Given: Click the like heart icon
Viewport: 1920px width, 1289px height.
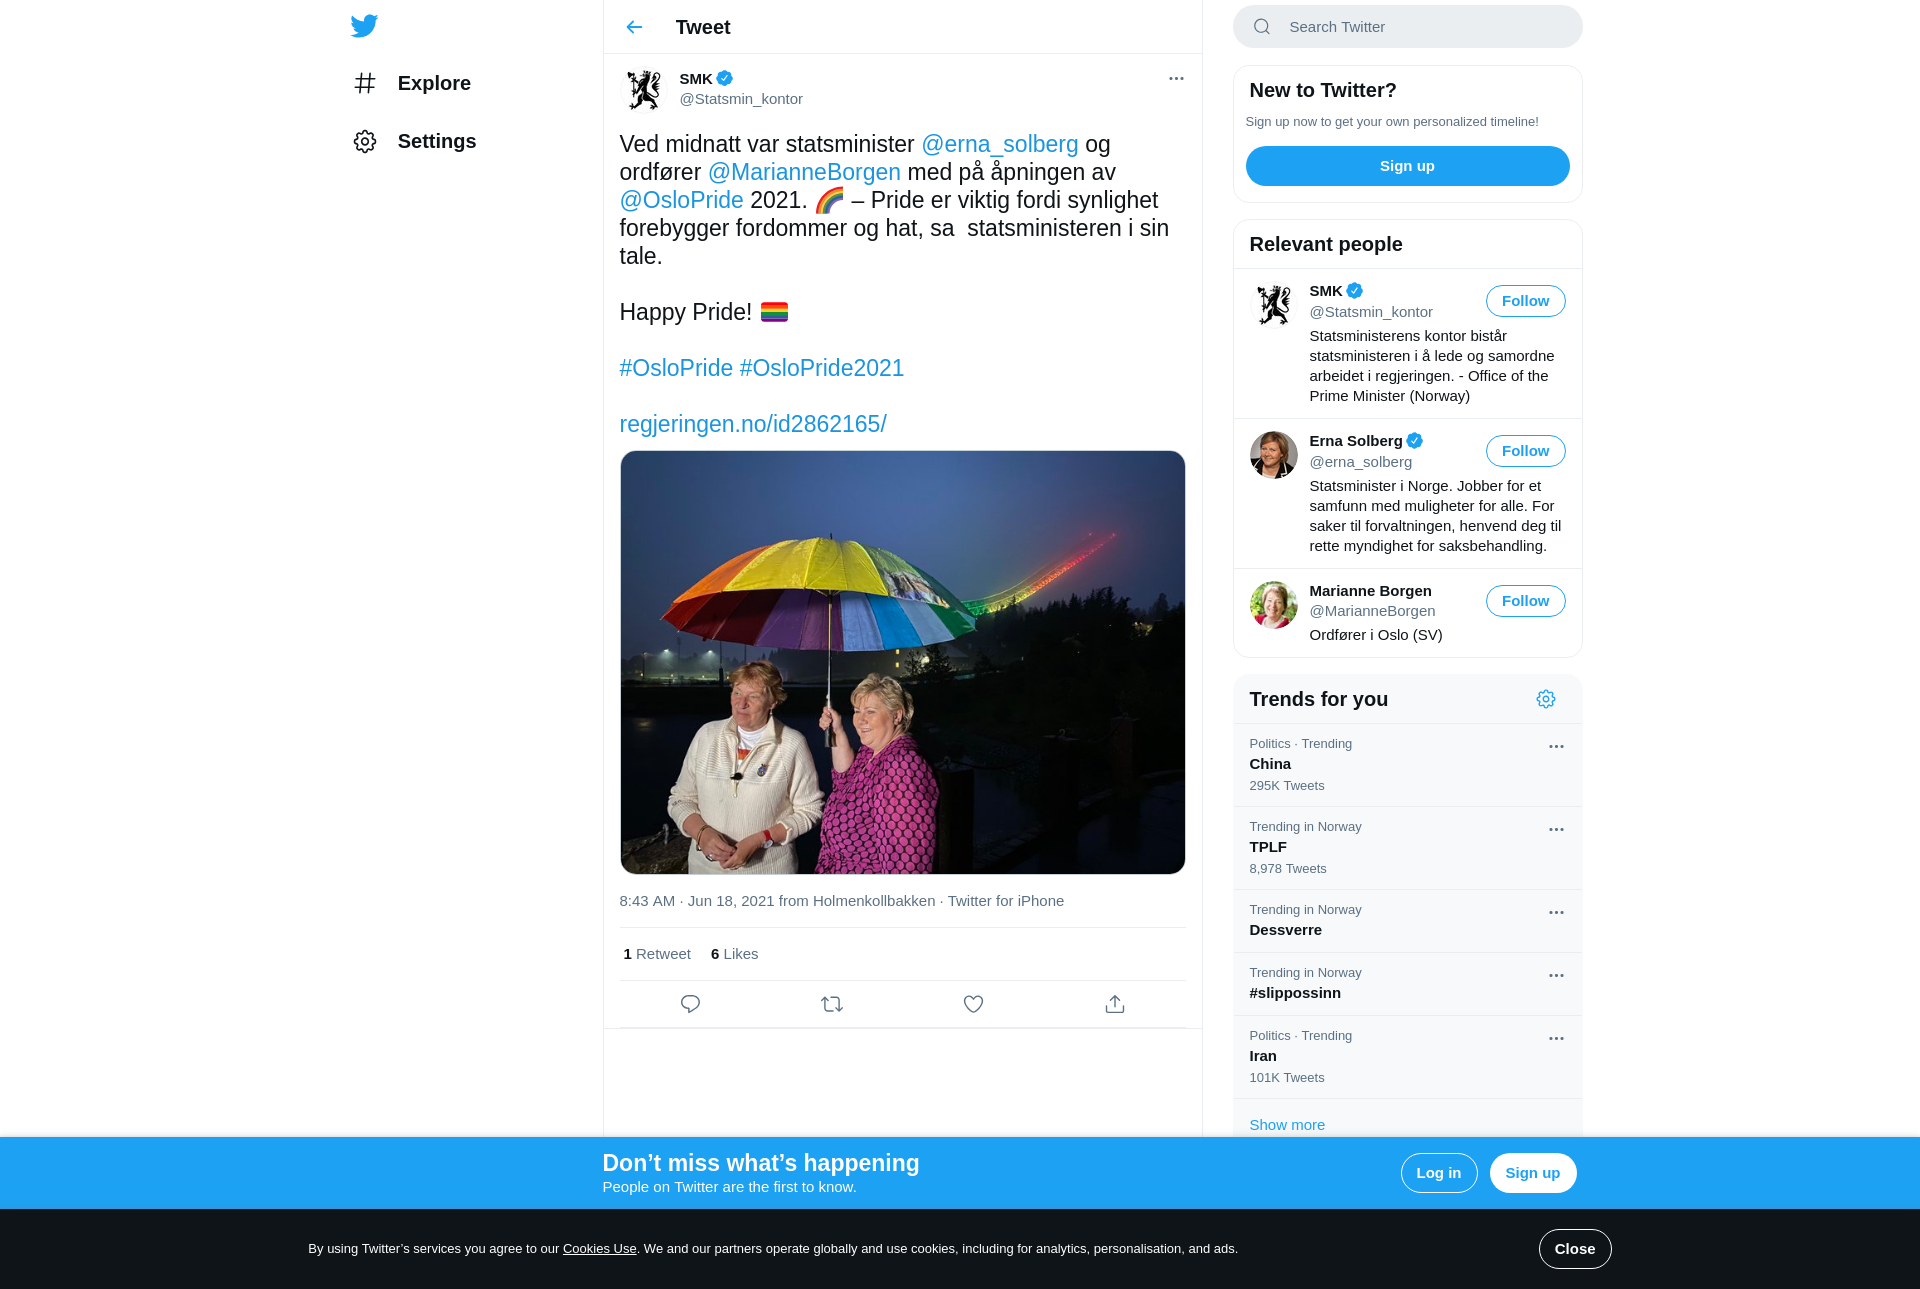Looking at the screenshot, I should tap(973, 1004).
